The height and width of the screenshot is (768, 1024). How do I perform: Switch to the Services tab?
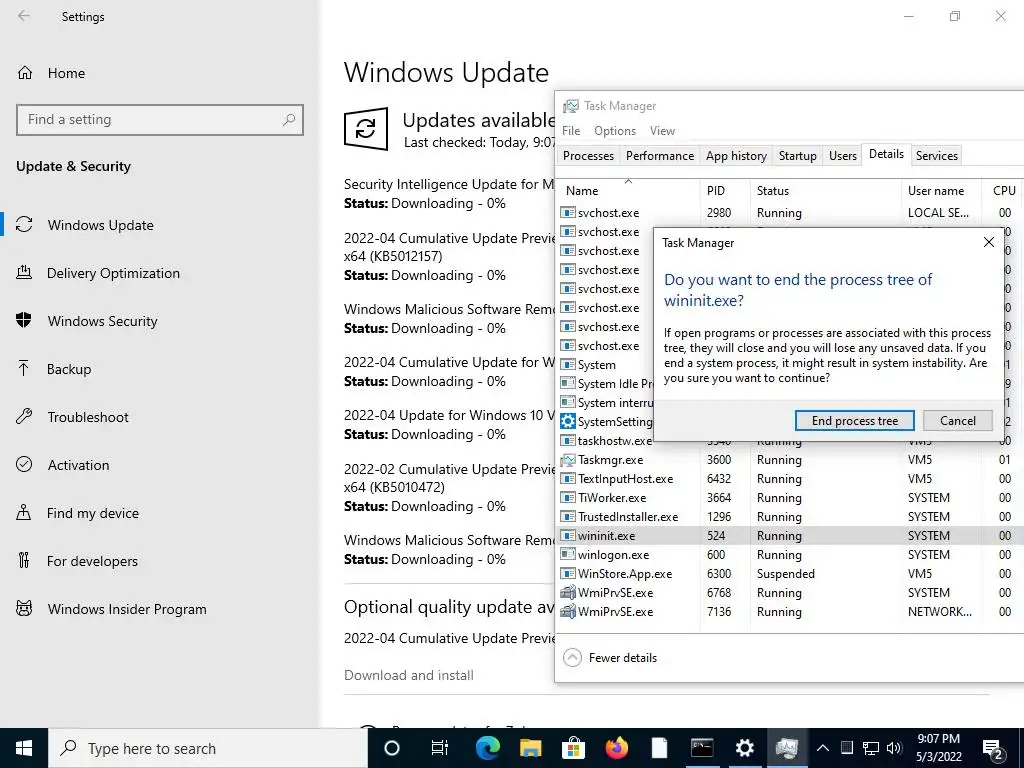click(x=936, y=155)
